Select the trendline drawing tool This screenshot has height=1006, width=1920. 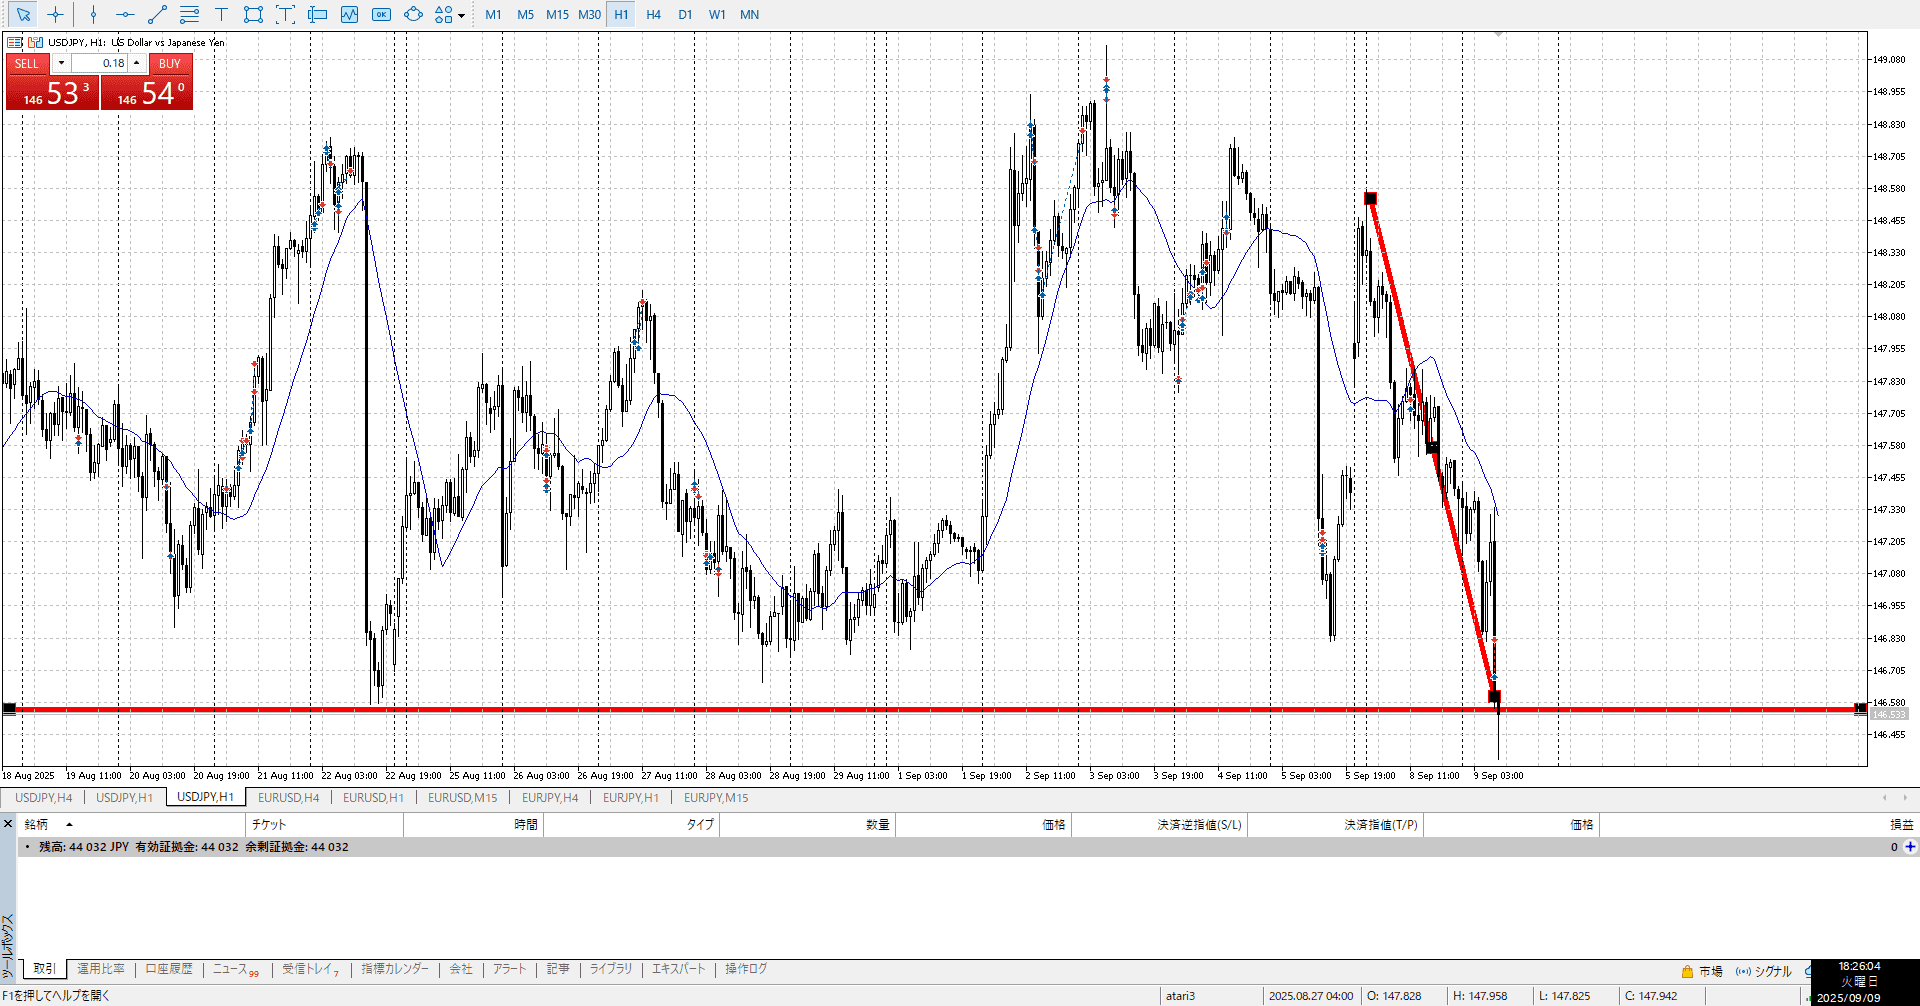tap(157, 14)
